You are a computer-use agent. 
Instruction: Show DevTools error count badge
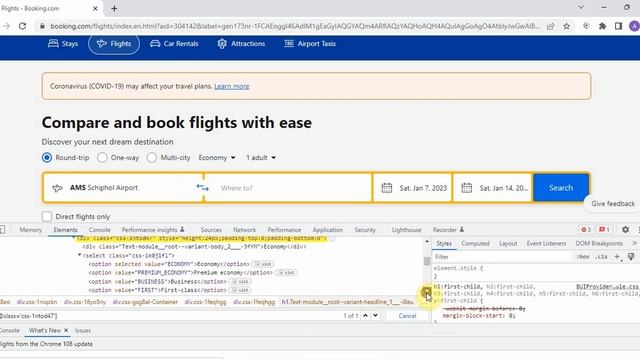586,229
